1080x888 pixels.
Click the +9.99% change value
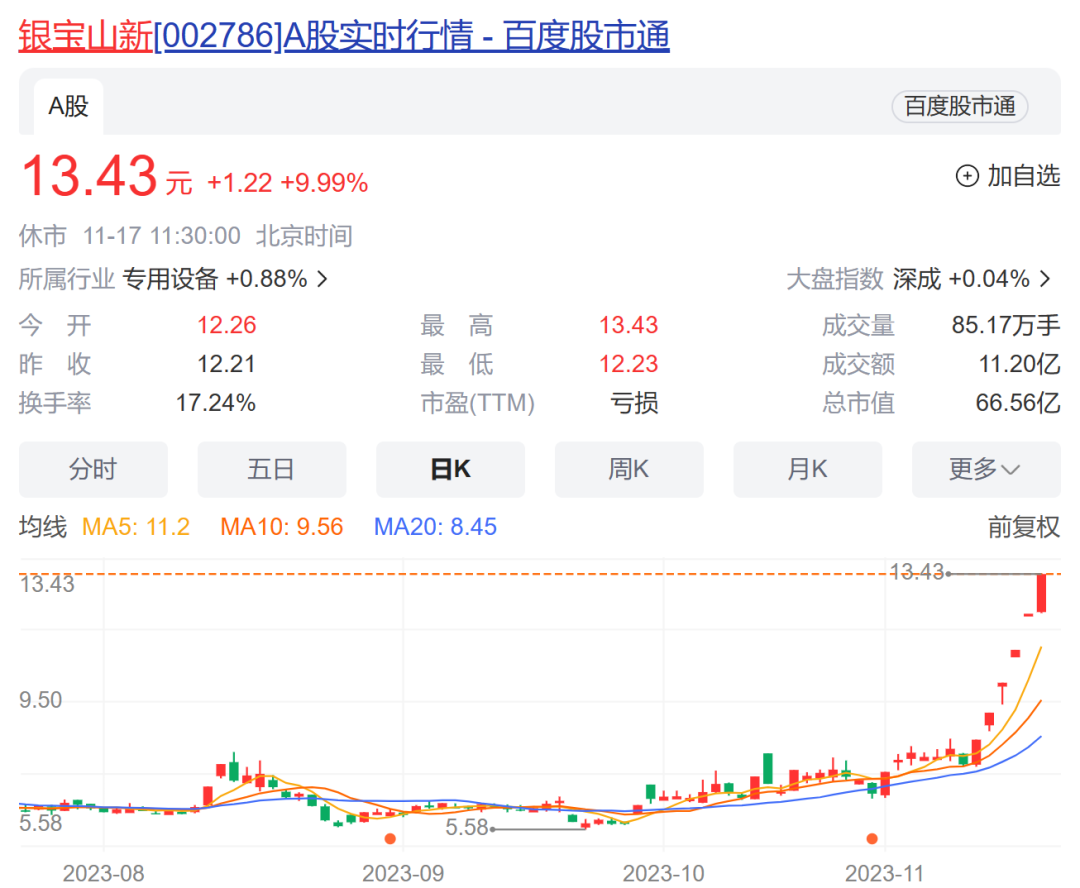(x=324, y=183)
